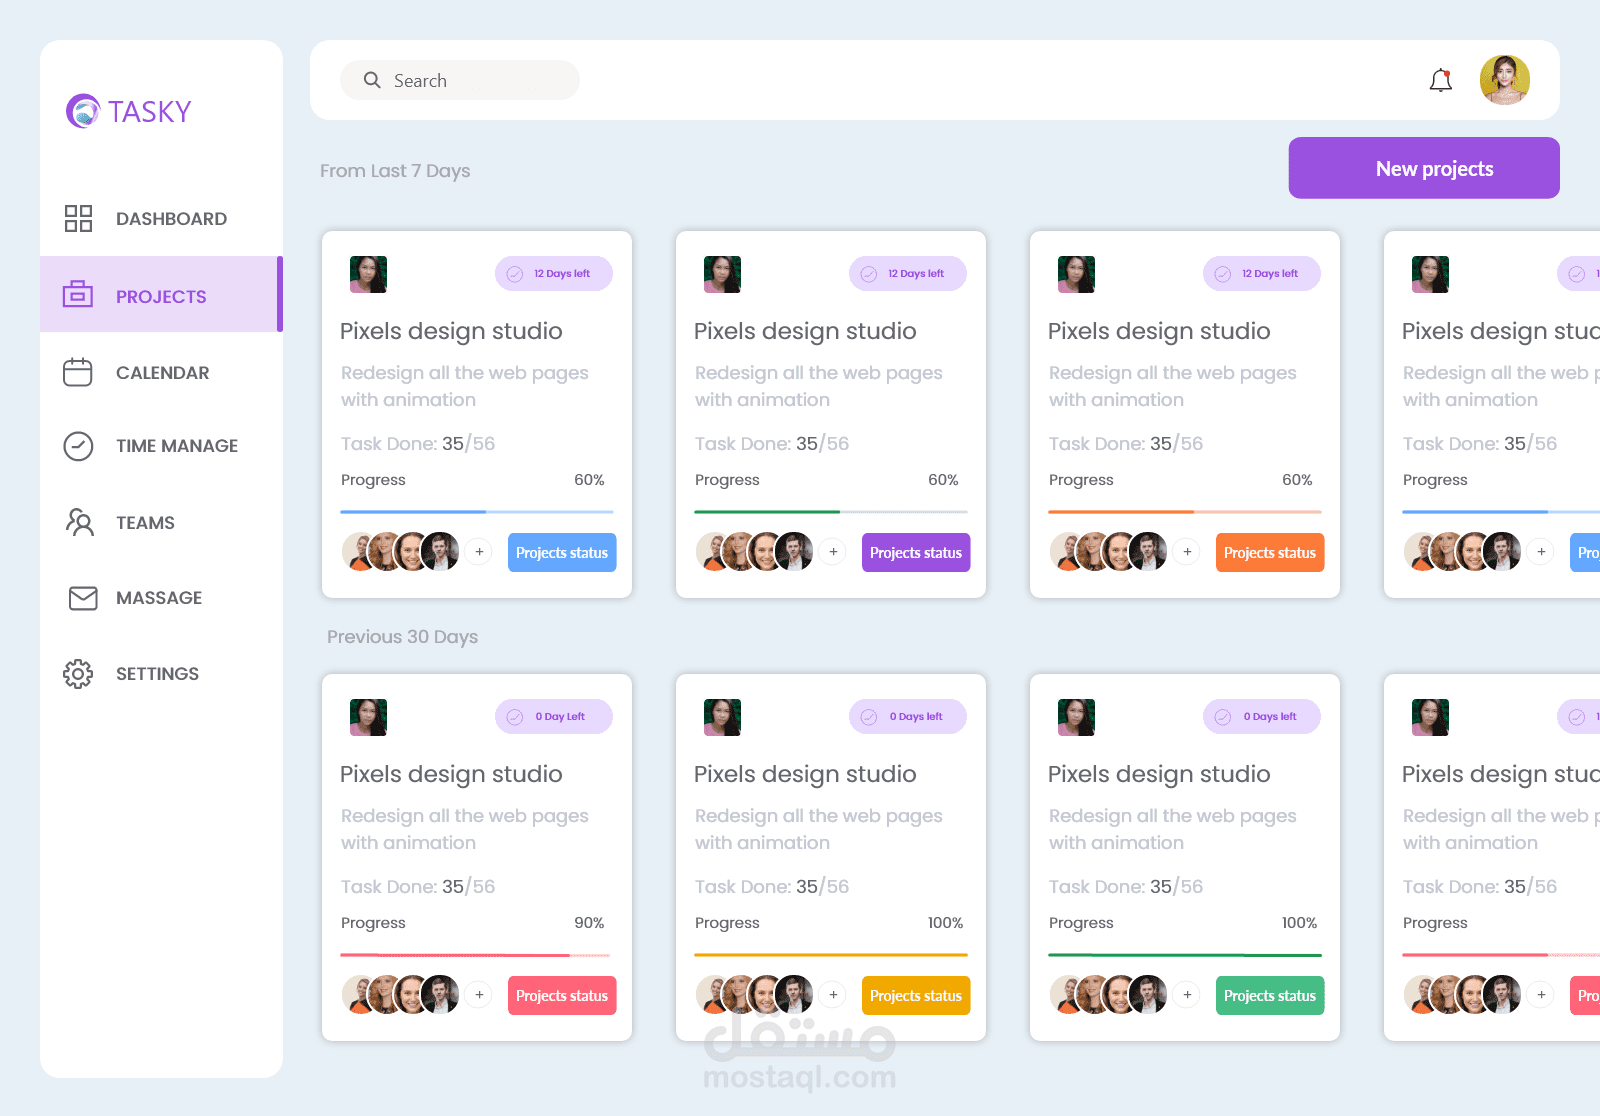This screenshot has height=1116, width=1600.
Task: Click the TASKY brand name
Action: (x=150, y=112)
